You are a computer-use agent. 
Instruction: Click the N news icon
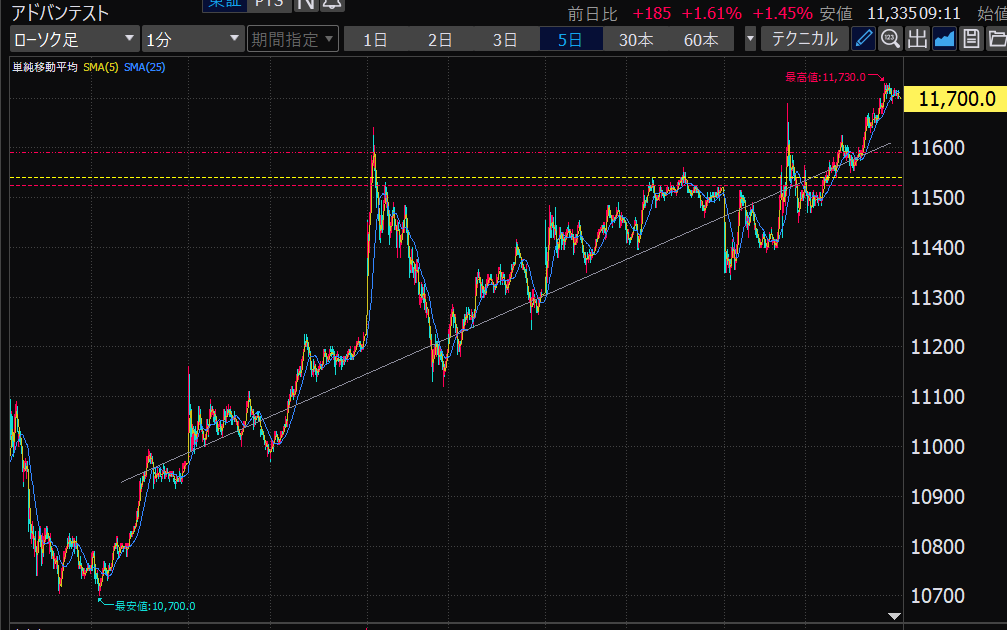pos(306,4)
